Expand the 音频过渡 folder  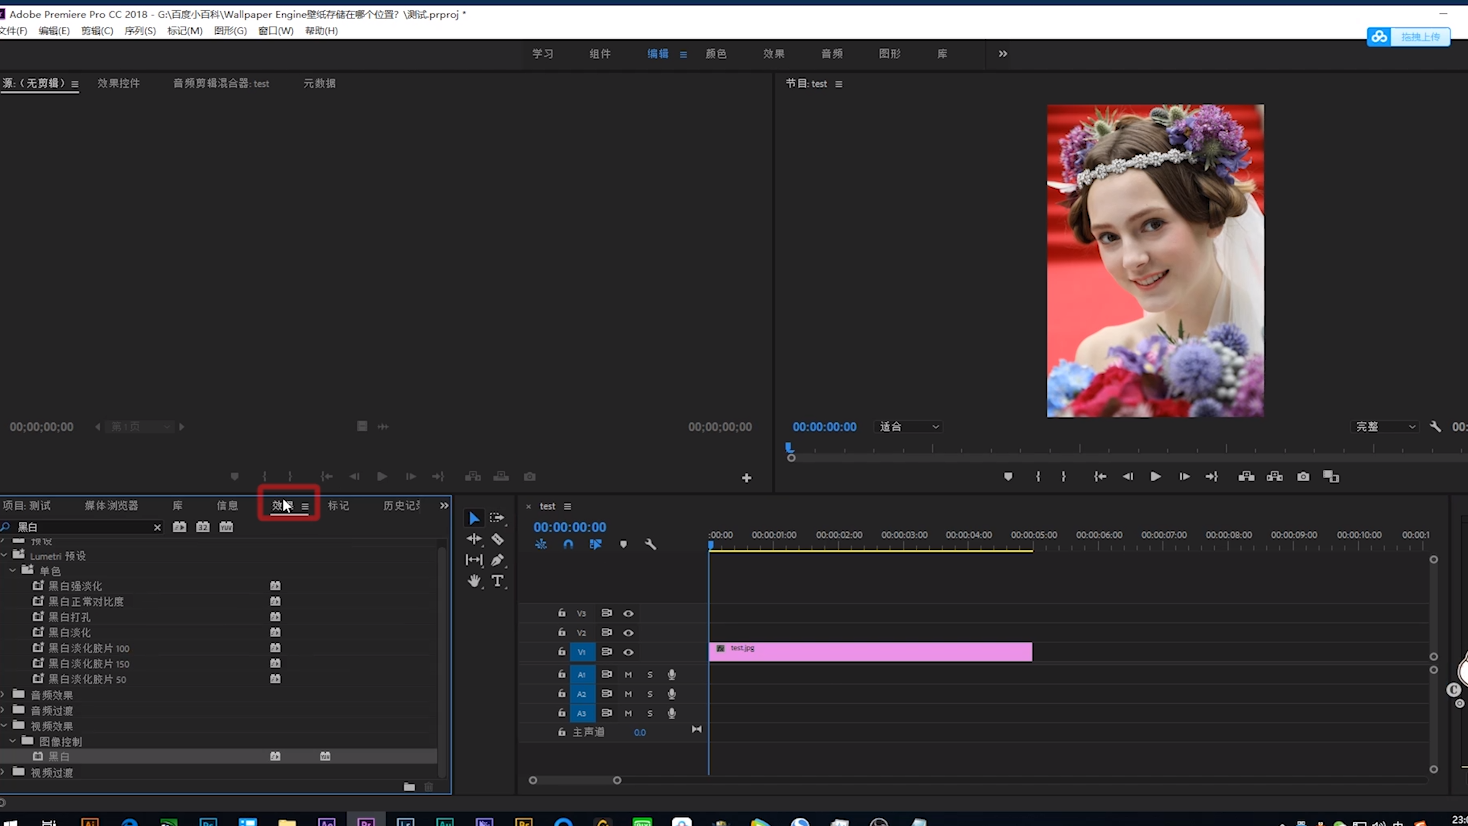4,711
